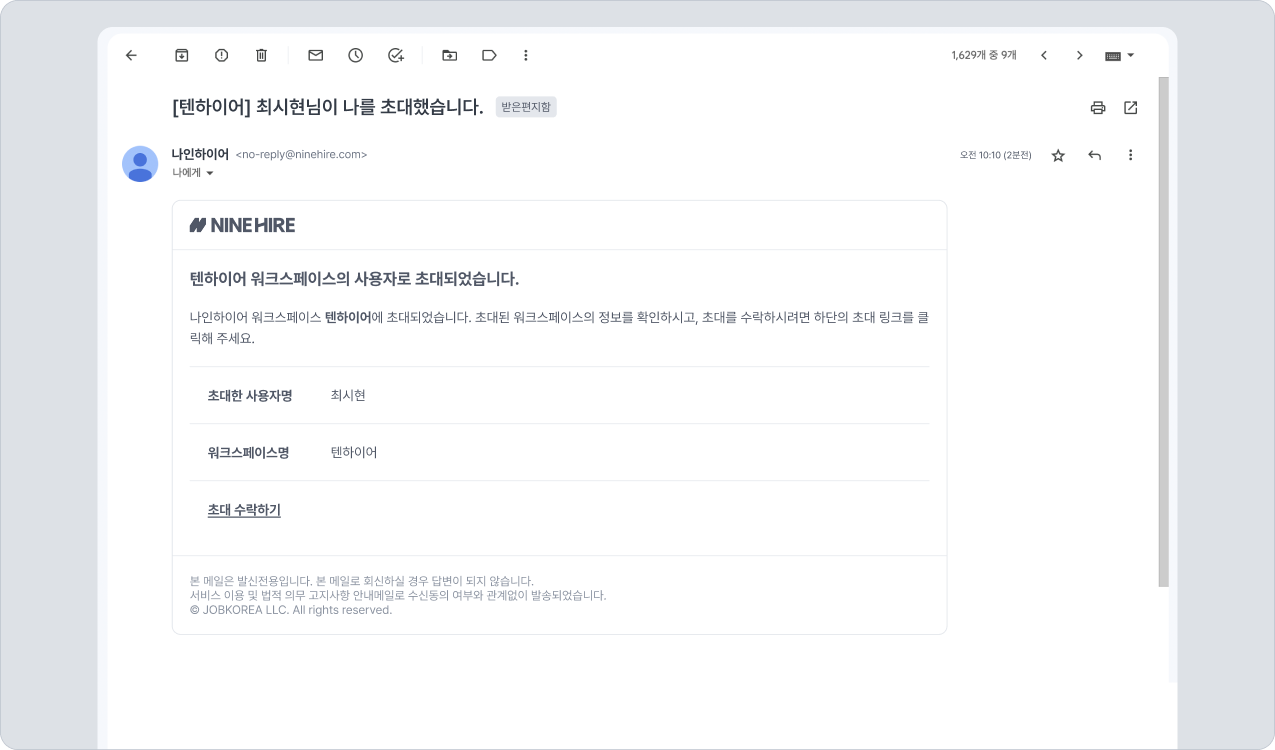Go to newer email arrow
1275x750 pixels.
tap(1044, 55)
